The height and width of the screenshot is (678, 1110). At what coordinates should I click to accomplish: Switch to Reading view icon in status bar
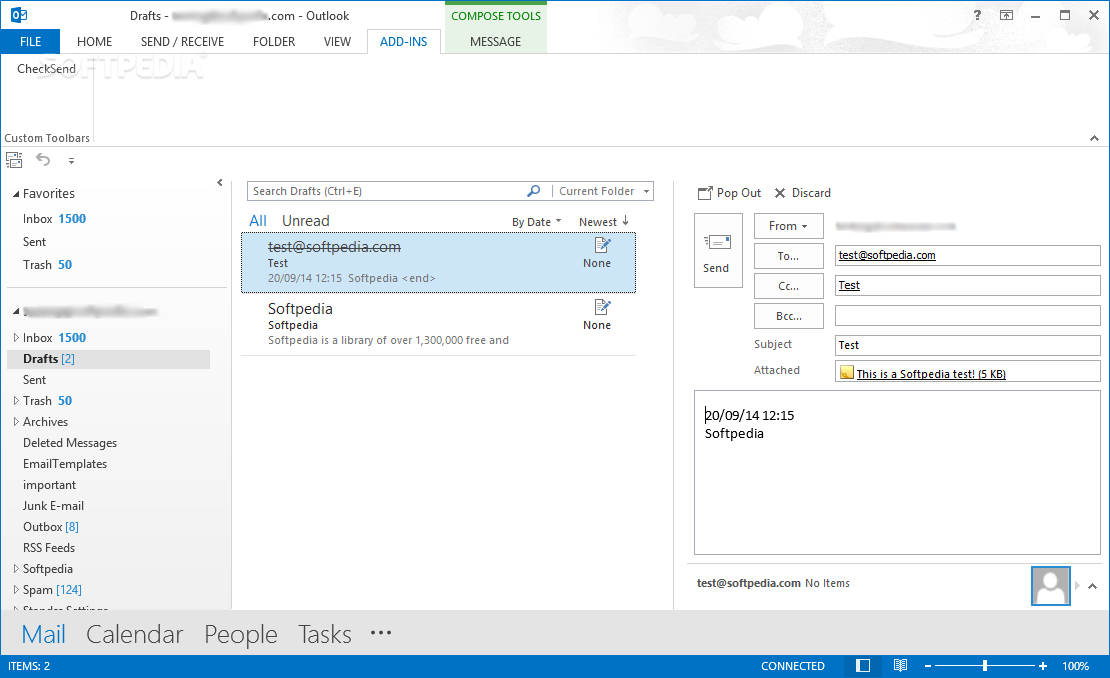point(900,666)
